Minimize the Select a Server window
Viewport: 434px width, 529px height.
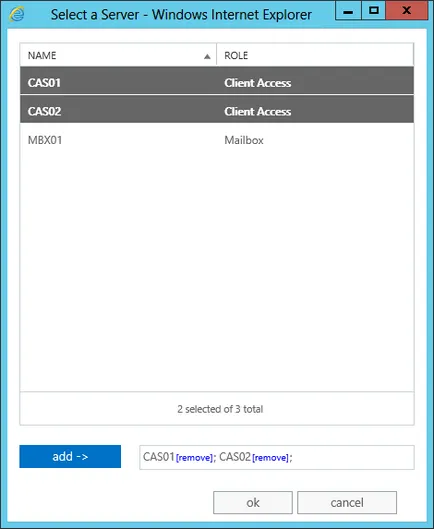point(348,11)
